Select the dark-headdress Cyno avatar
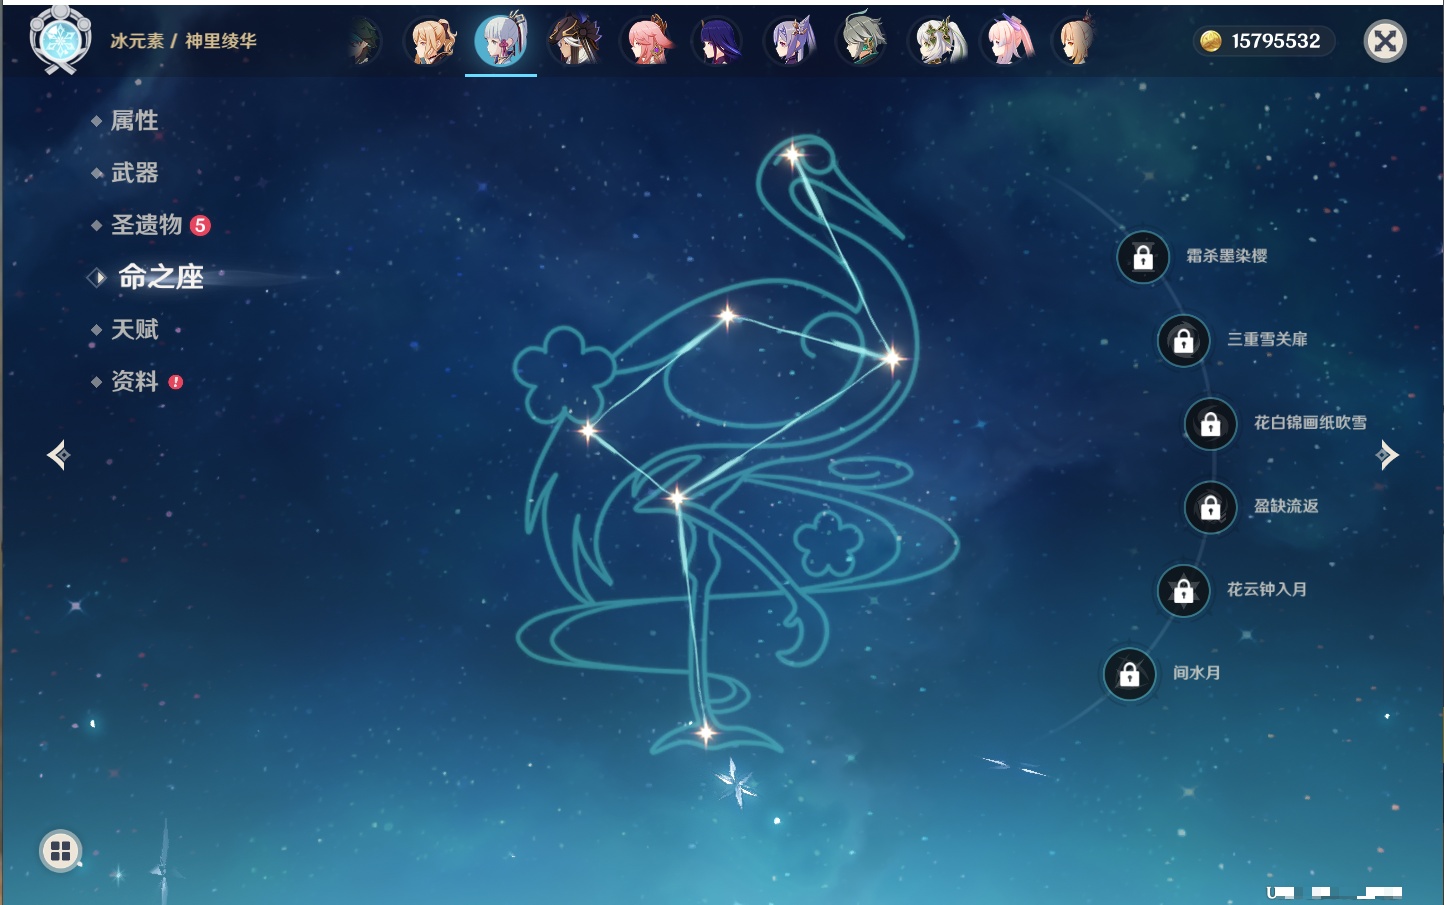 (574, 41)
